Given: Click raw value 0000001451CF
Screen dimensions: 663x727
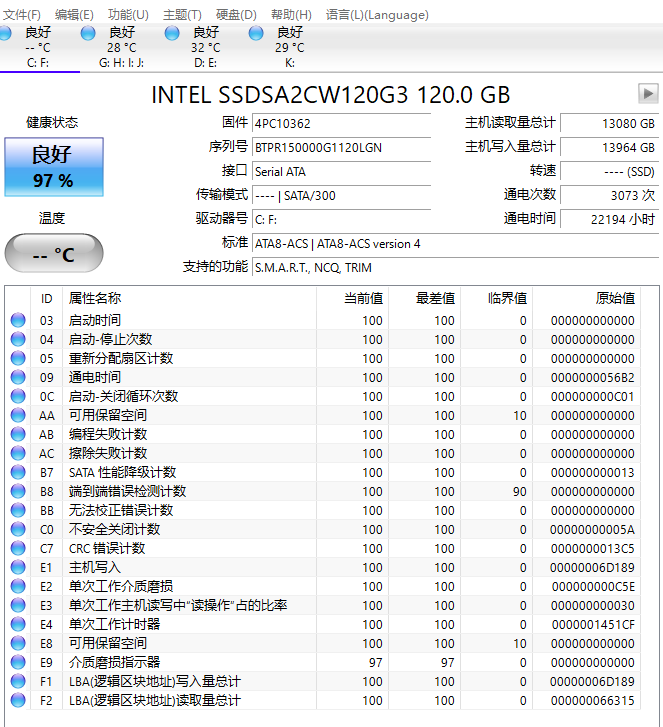Looking at the screenshot, I should point(593,625).
